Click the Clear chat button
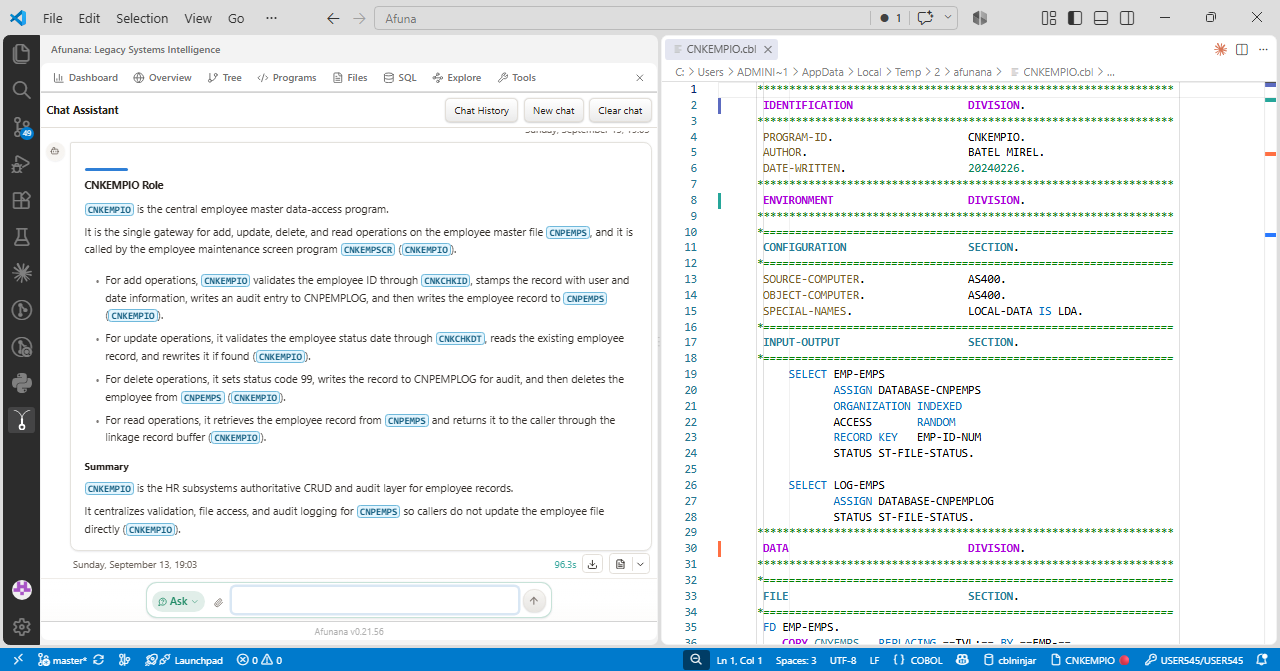1280x671 pixels. pos(621,111)
